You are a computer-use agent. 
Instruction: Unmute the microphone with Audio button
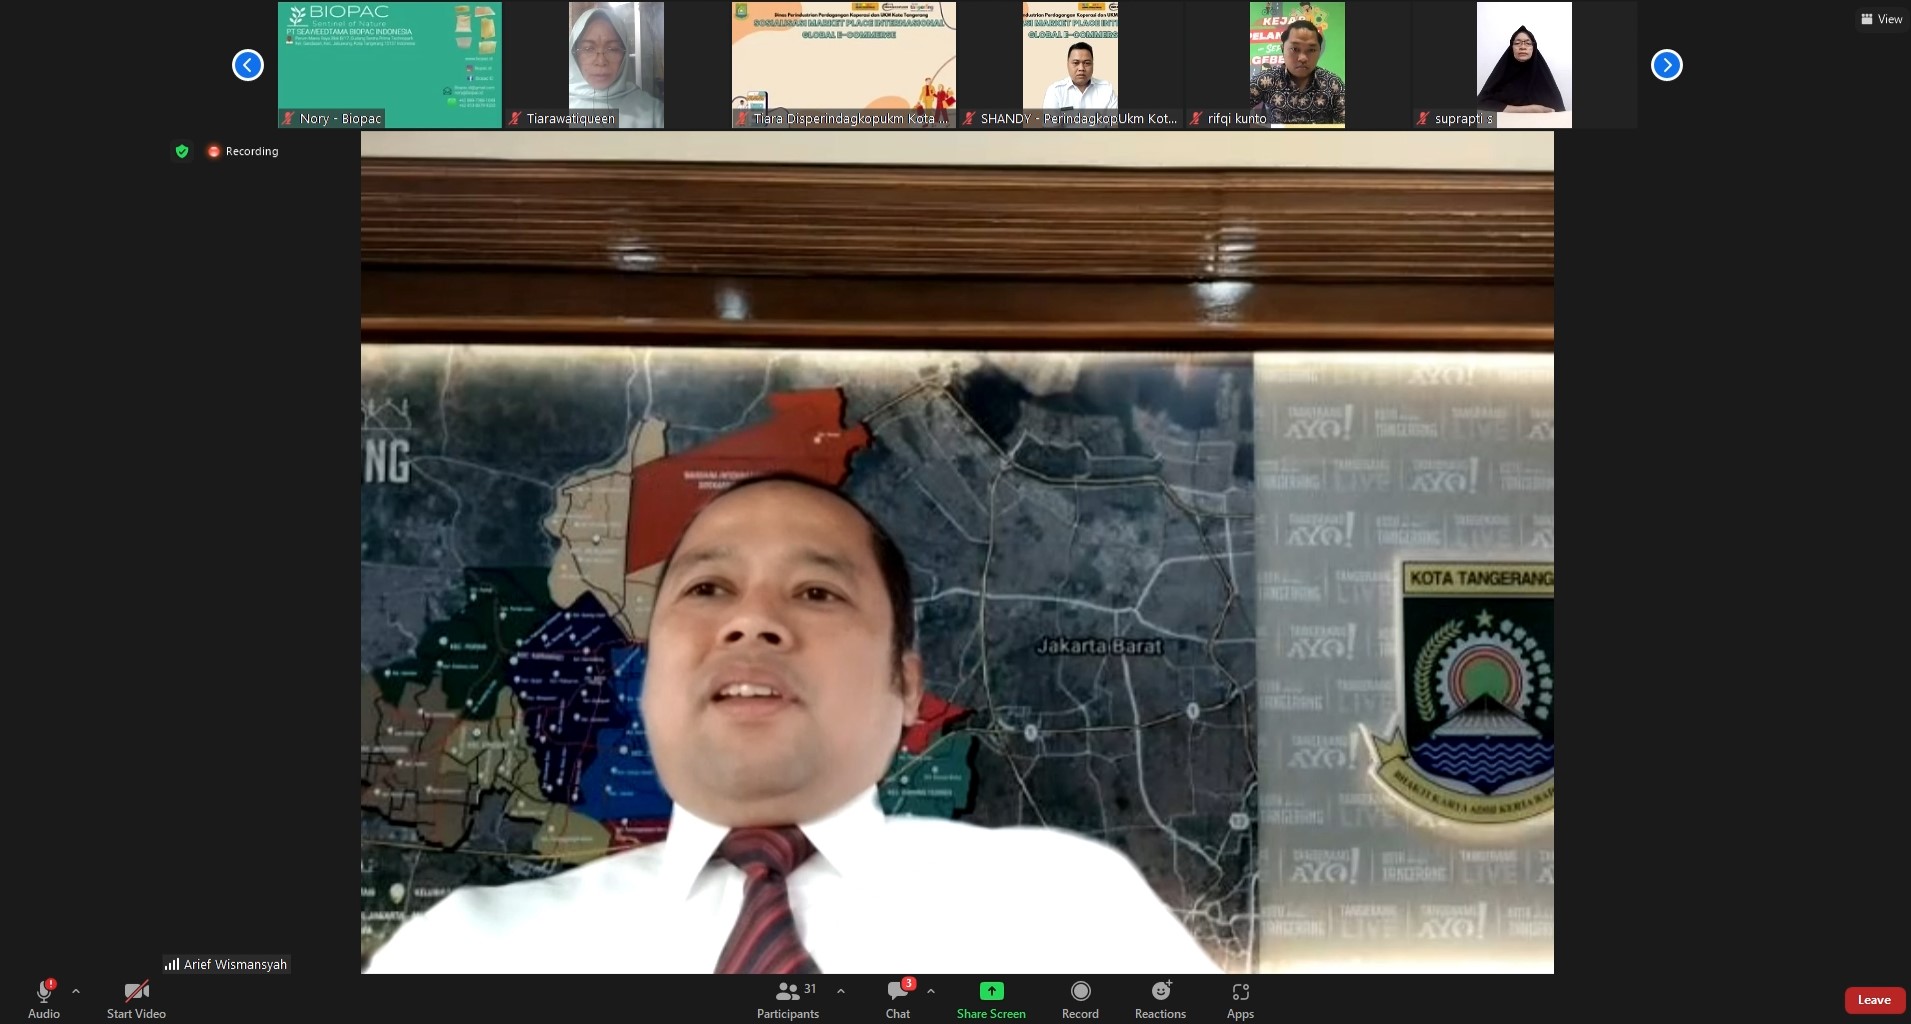click(x=44, y=991)
